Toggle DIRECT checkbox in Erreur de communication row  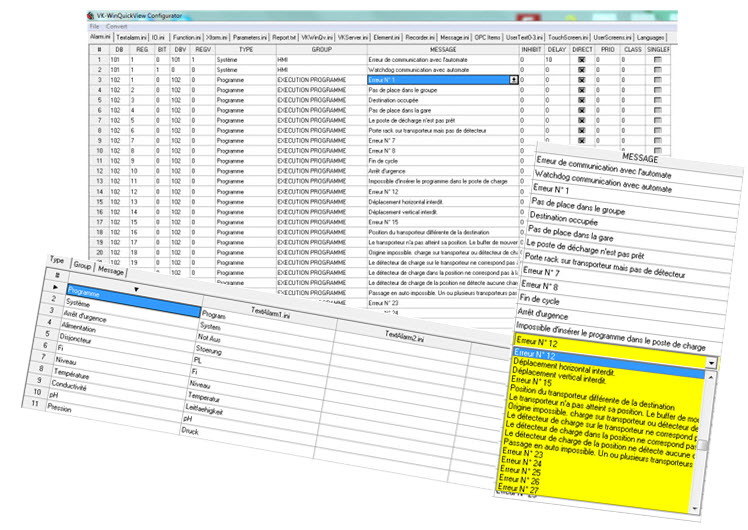coord(582,60)
